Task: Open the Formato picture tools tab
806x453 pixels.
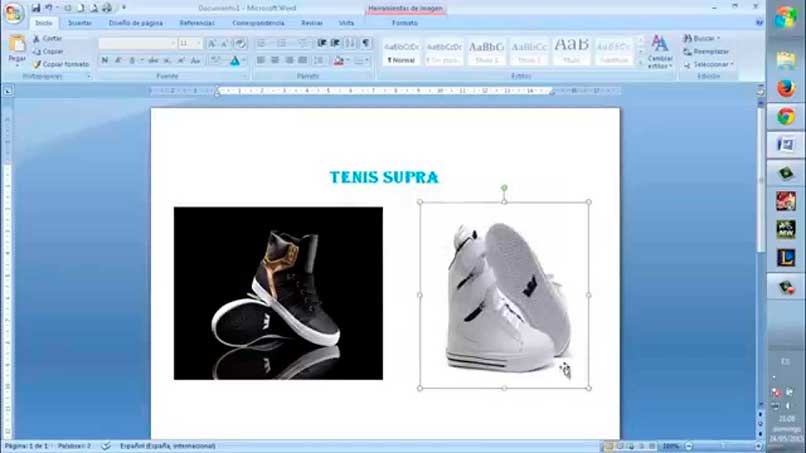Action: [405, 23]
